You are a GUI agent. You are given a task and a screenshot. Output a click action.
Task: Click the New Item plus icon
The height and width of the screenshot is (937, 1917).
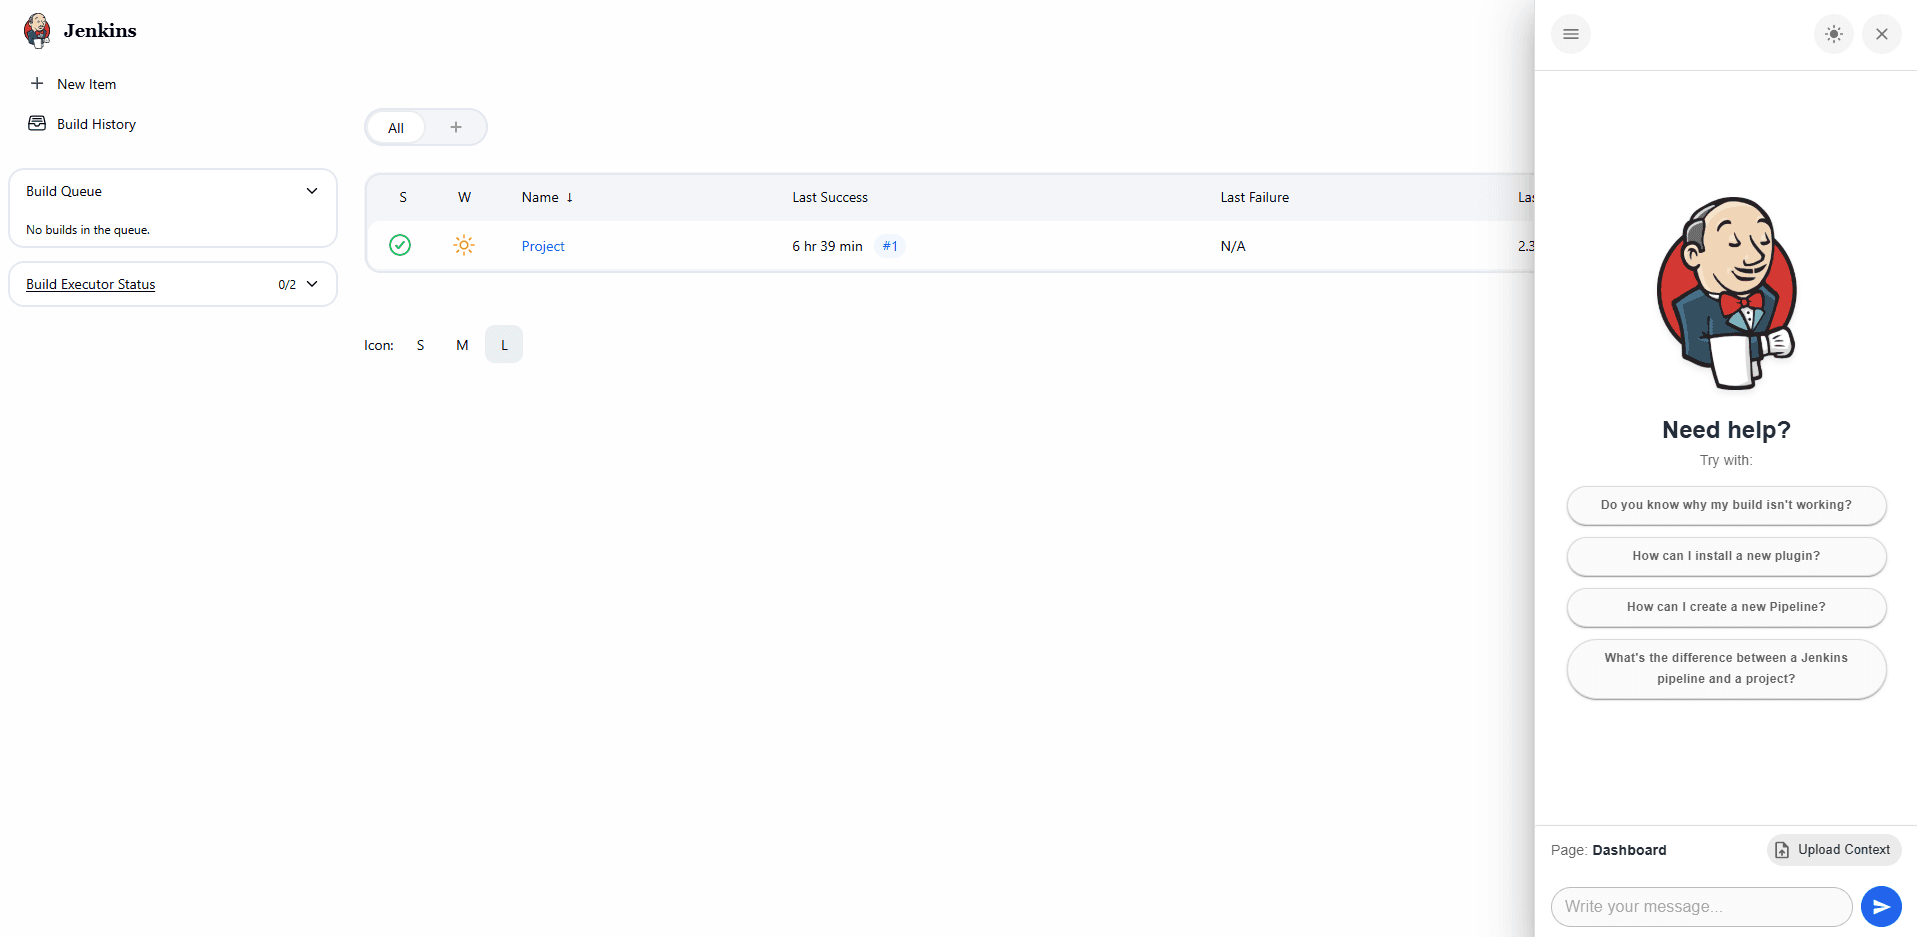pos(37,83)
